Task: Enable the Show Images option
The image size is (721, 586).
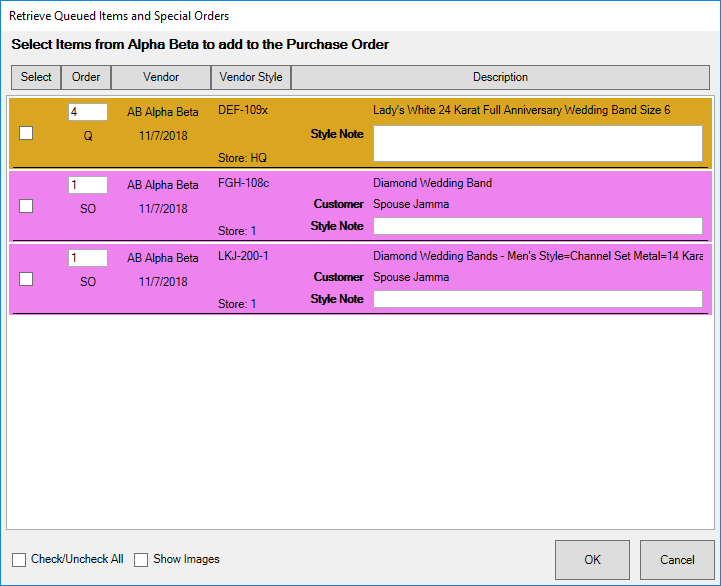Action: [141, 560]
